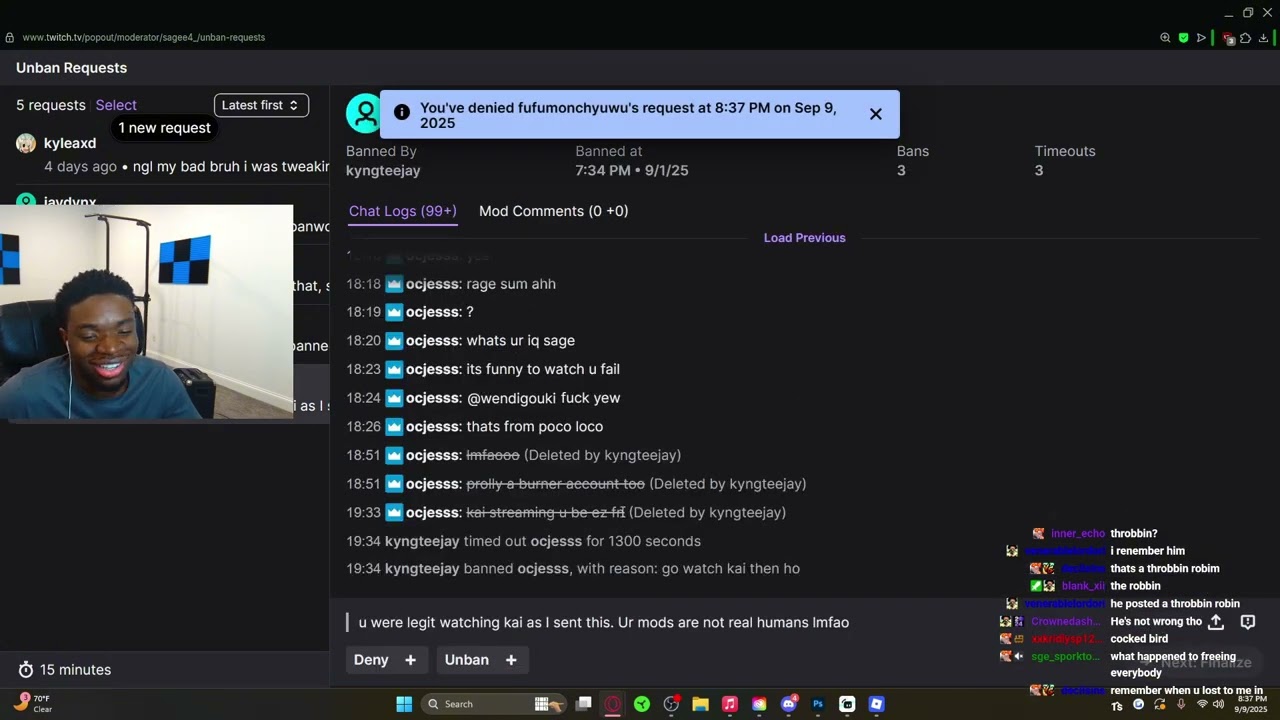
Task: Click the weather widget showing 70°F Clear
Action: (33, 703)
